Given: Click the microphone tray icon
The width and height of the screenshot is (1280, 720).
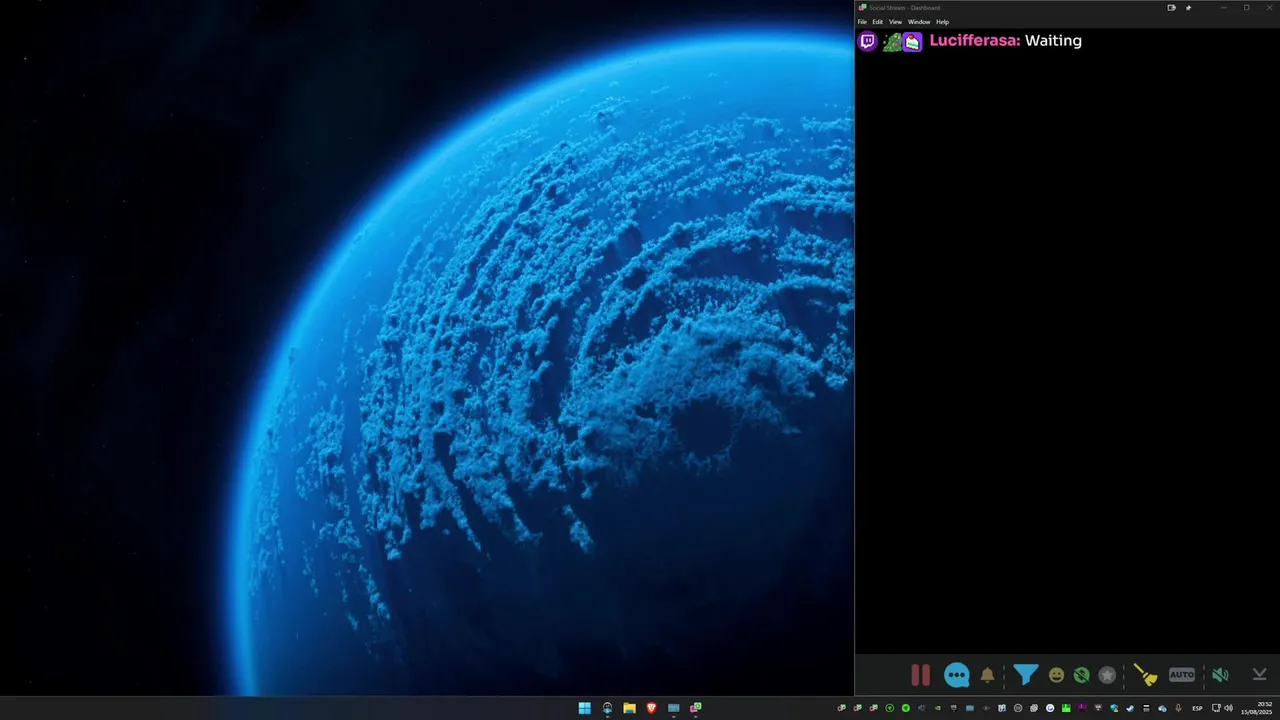Looking at the screenshot, I should [x=1178, y=708].
